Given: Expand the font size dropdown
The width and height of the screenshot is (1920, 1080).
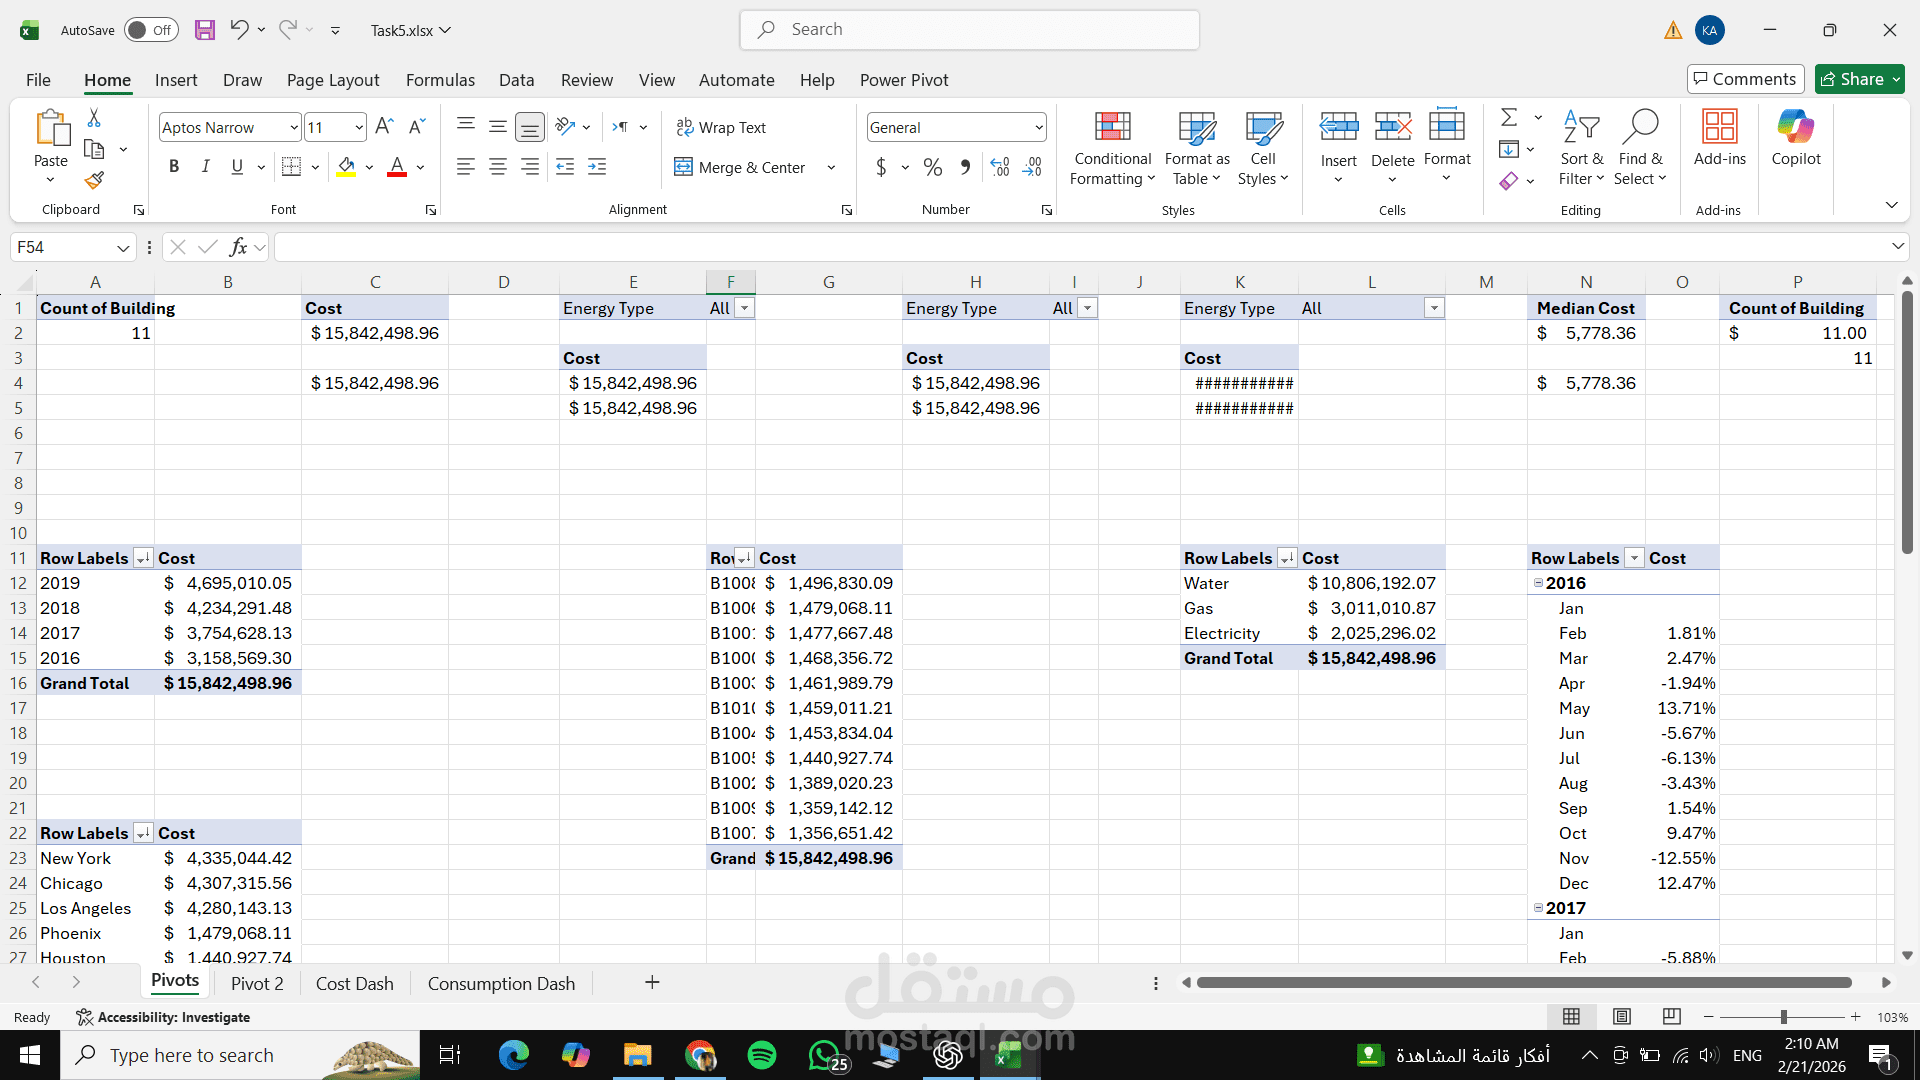Looking at the screenshot, I should (x=359, y=128).
